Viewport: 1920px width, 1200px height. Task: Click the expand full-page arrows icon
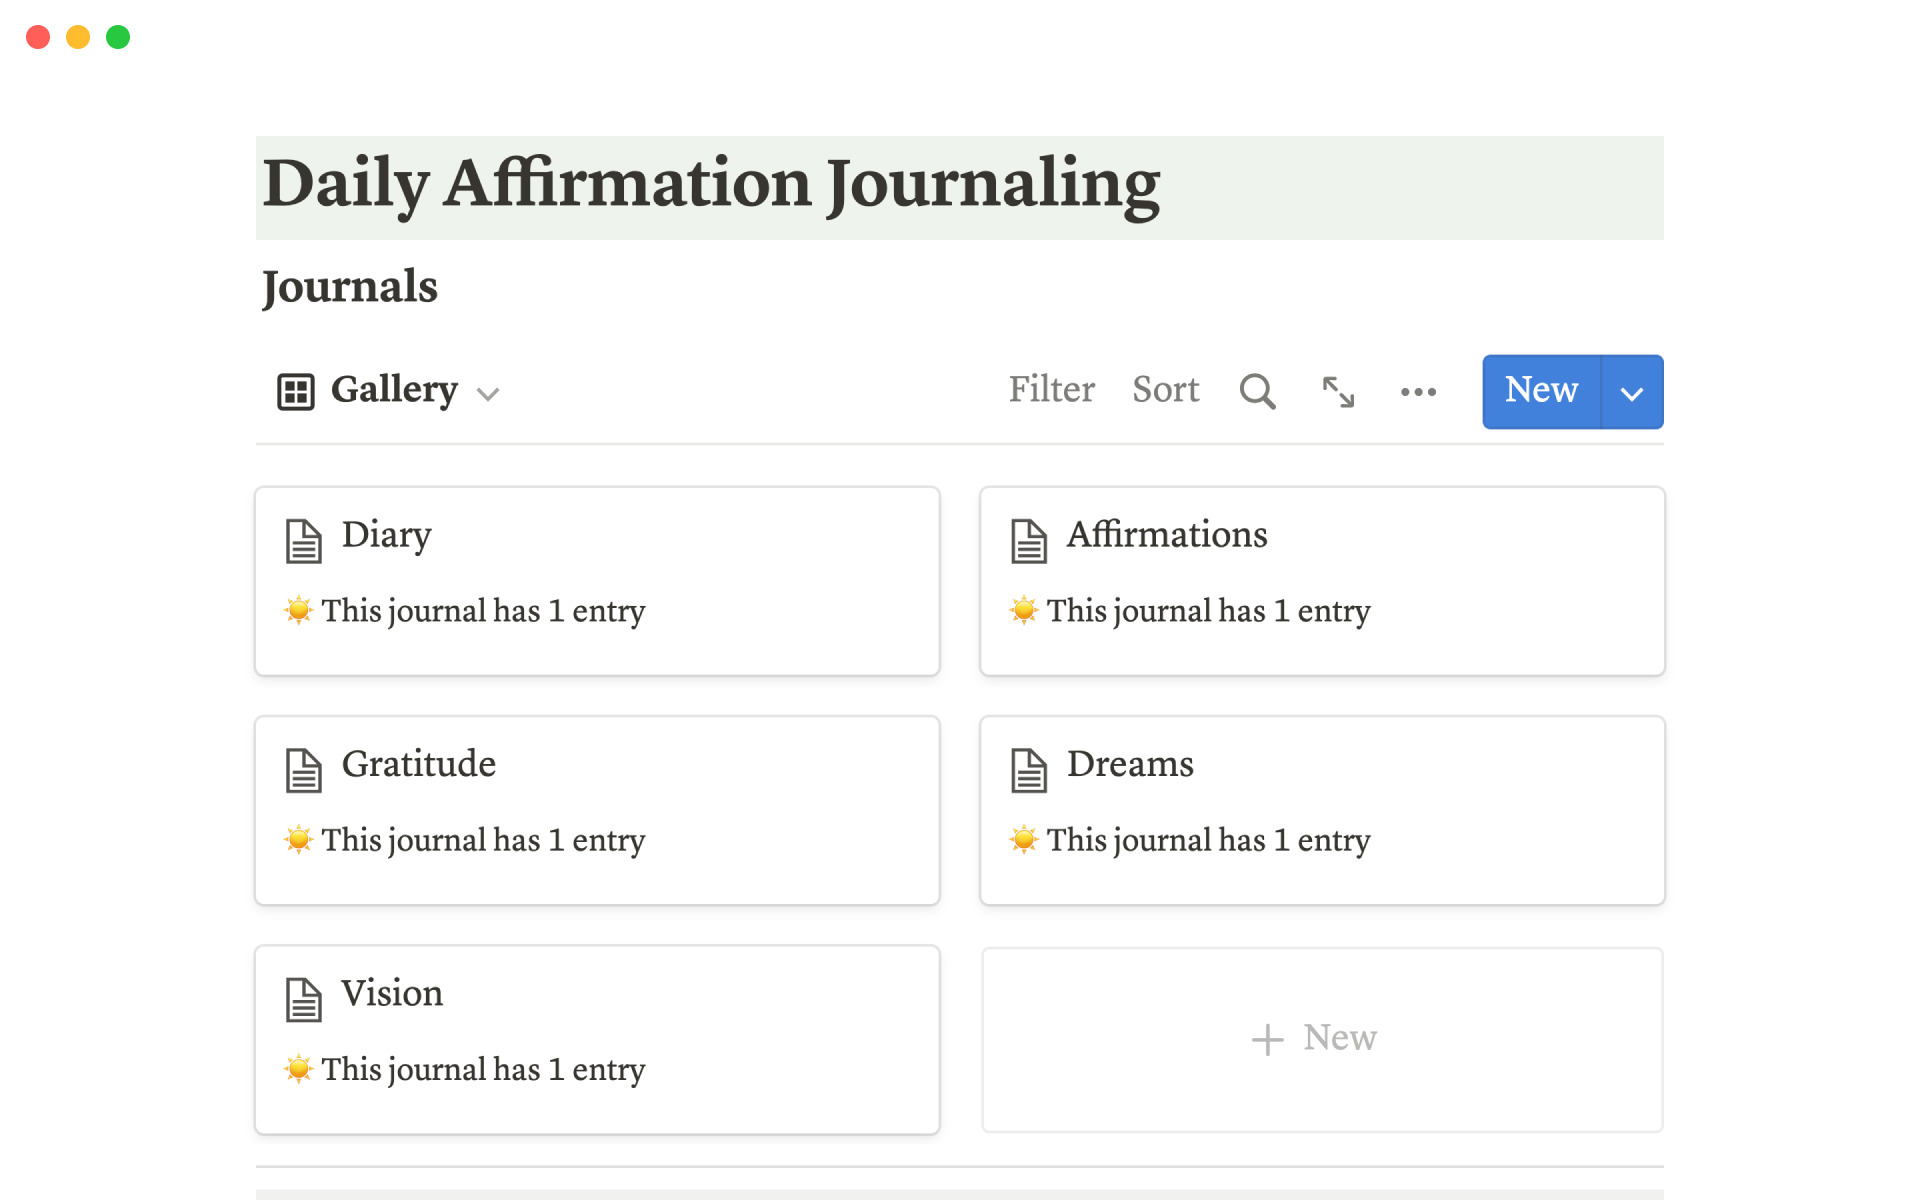1338,391
